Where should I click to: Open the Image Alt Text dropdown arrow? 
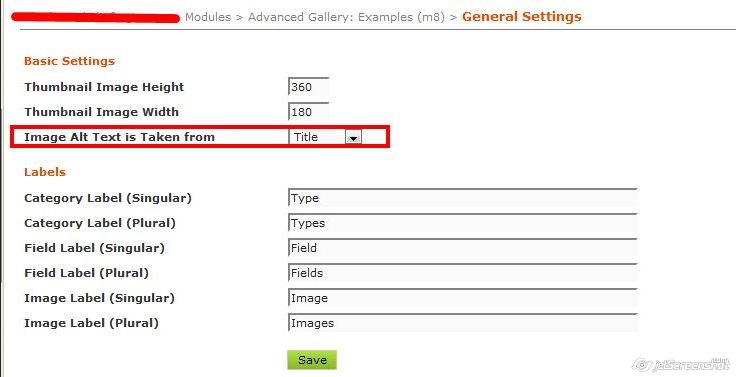point(353,137)
